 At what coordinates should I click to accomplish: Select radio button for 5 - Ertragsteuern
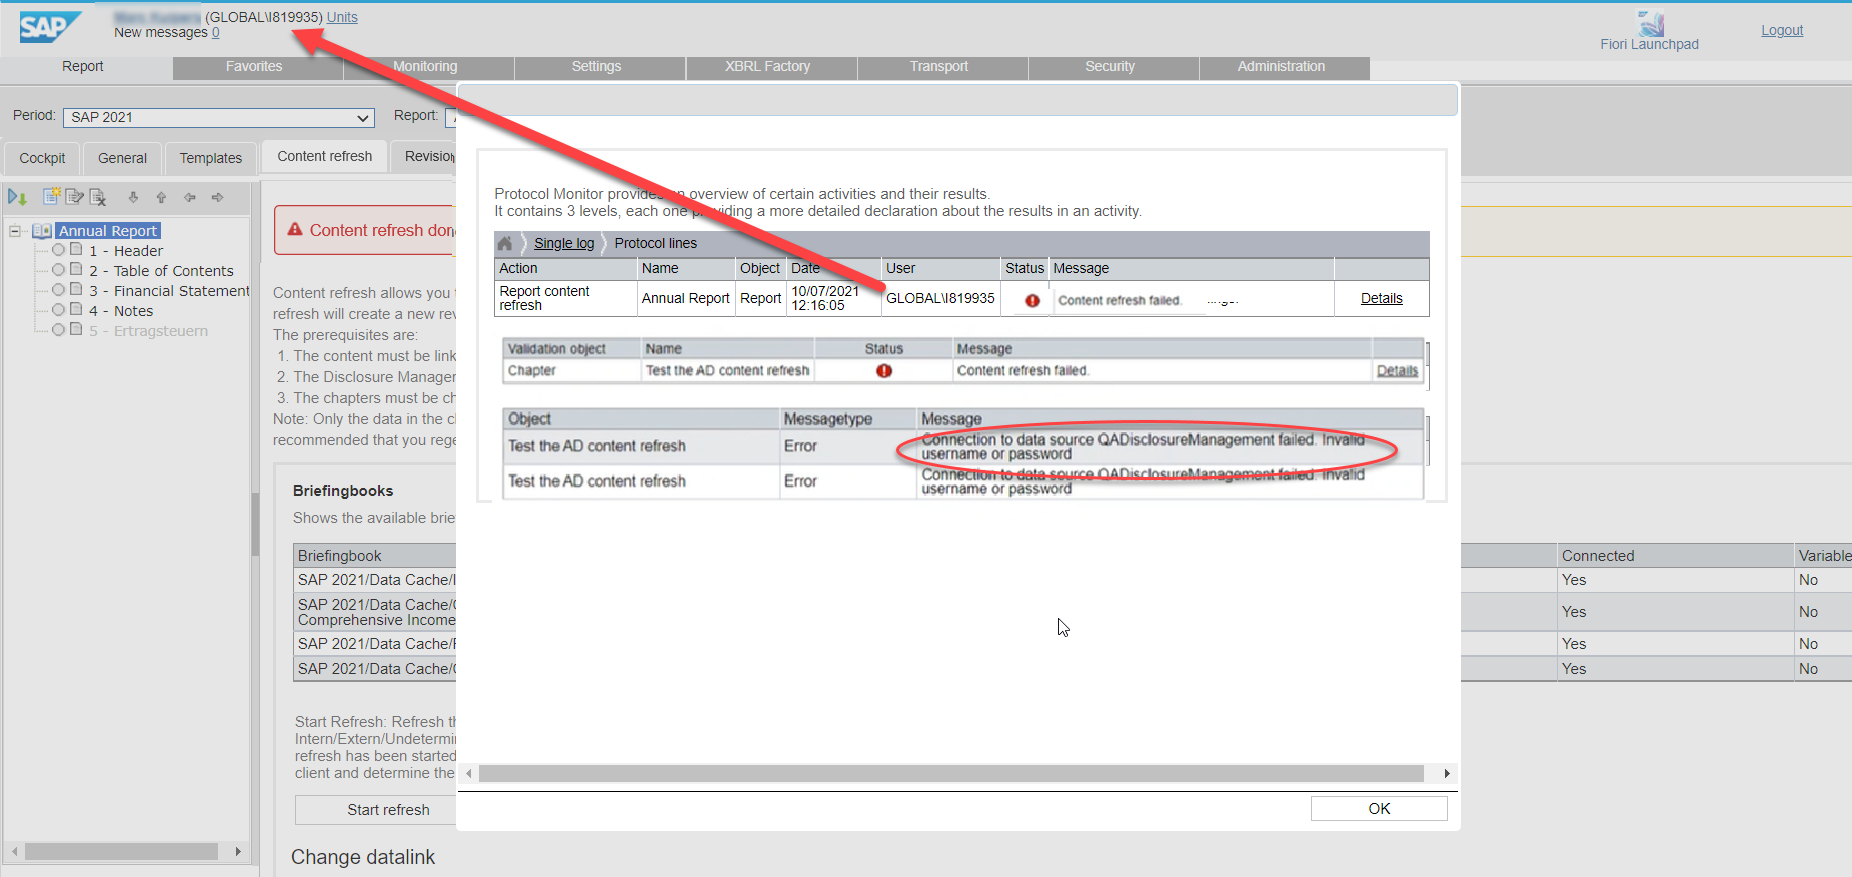coord(59,330)
